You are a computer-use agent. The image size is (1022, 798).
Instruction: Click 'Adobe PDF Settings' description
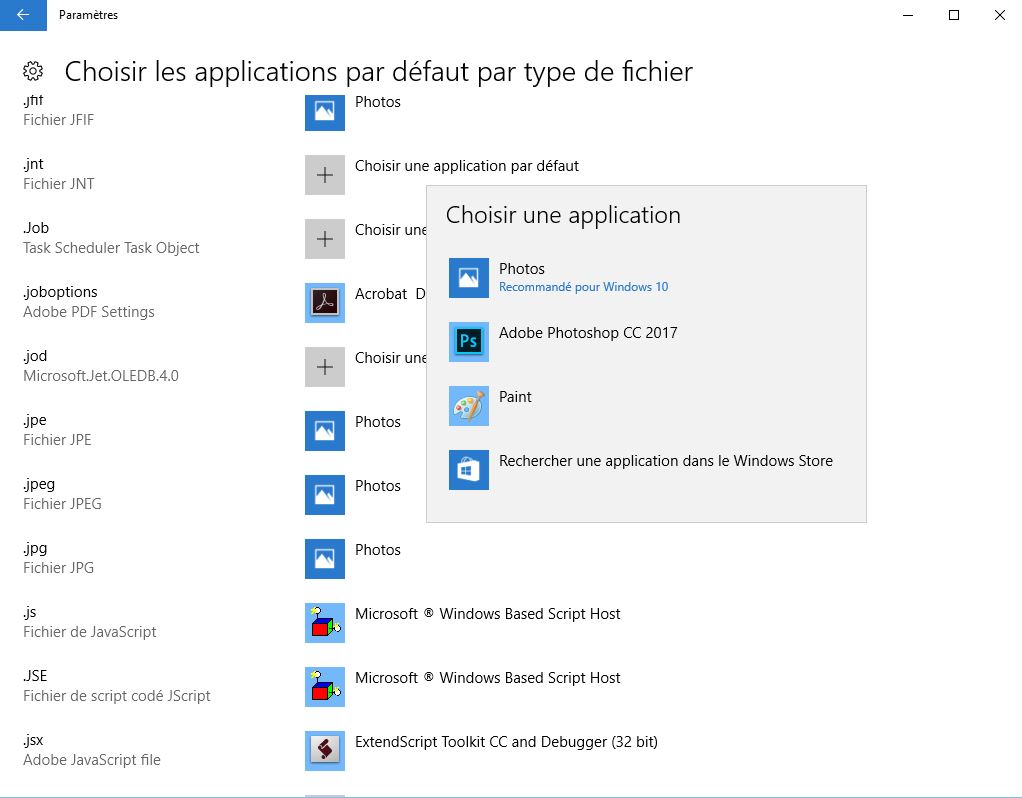click(x=89, y=312)
